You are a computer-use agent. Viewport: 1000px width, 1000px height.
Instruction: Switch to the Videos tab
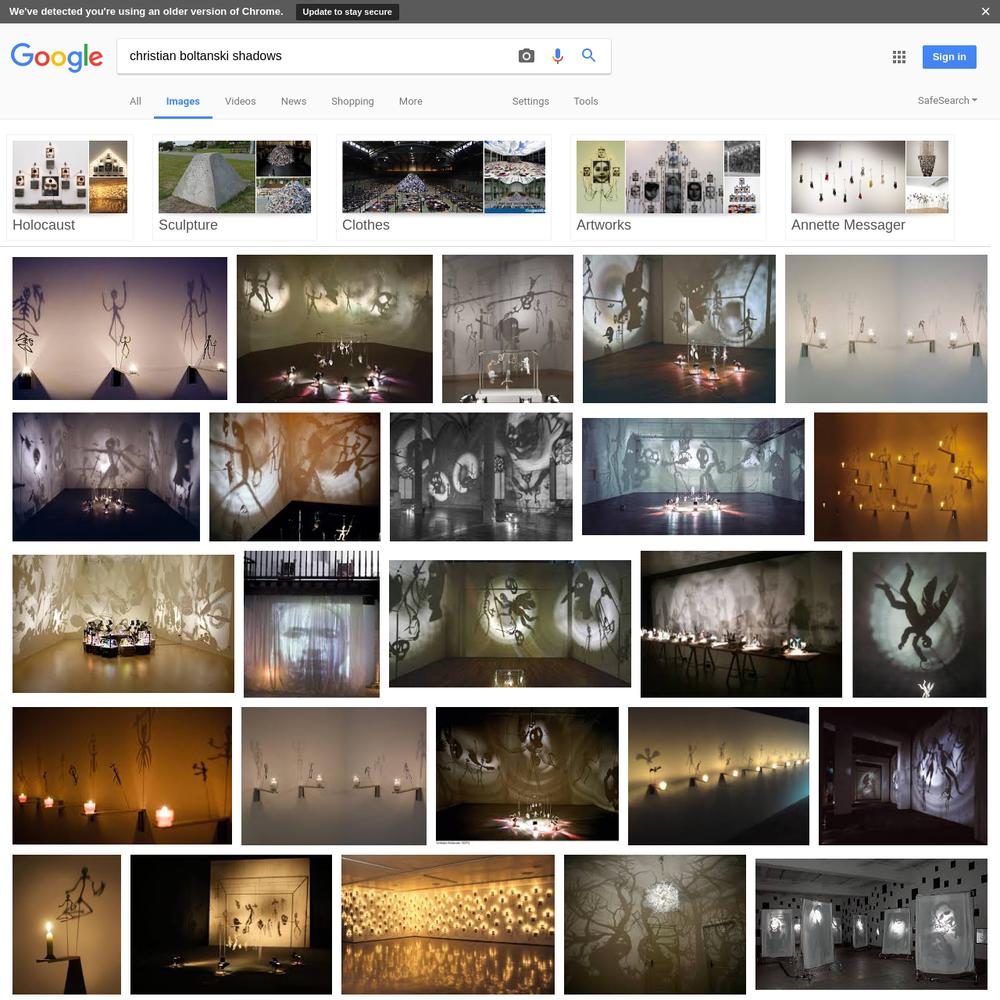(x=240, y=101)
